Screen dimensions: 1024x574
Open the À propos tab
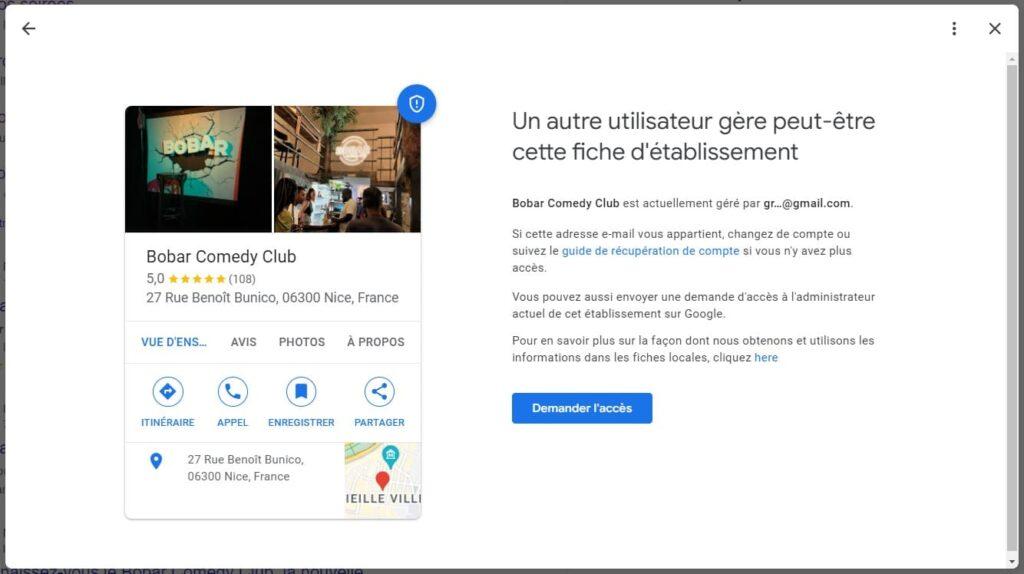tap(376, 342)
